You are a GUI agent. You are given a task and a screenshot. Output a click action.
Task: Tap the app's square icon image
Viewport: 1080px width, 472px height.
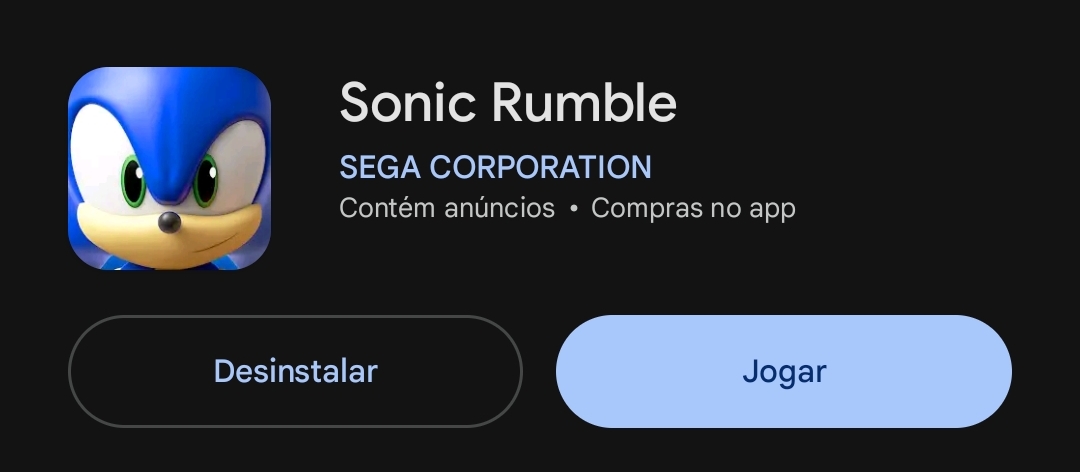169,168
